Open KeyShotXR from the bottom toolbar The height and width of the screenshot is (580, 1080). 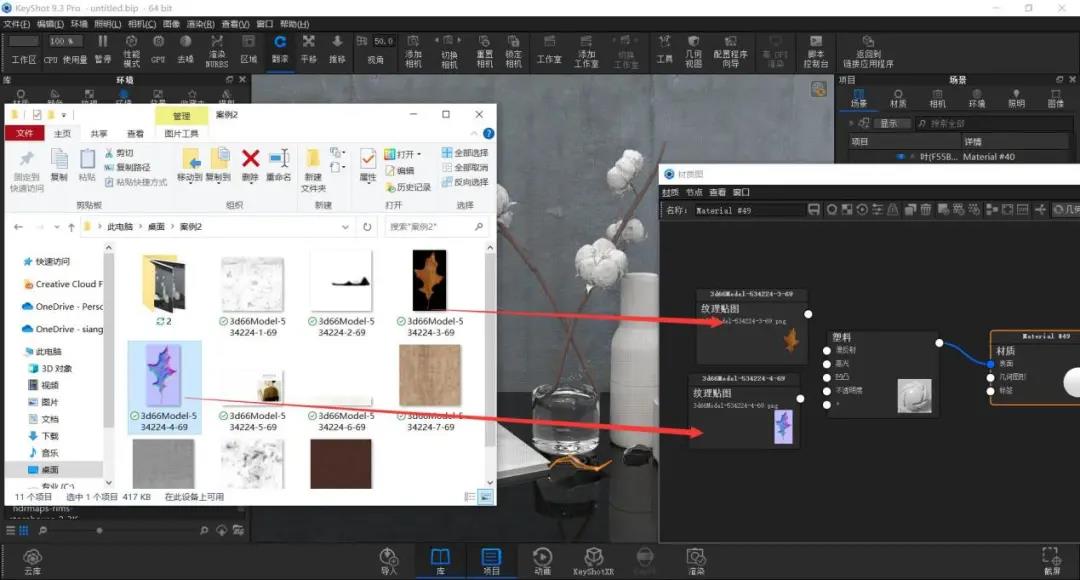coord(593,561)
